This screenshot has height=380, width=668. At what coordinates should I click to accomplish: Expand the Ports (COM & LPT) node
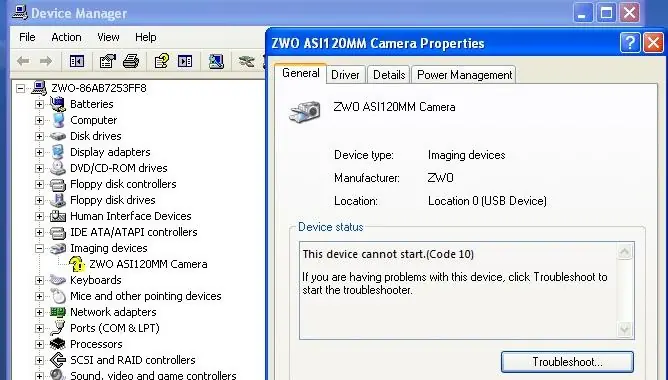[x=39, y=328]
